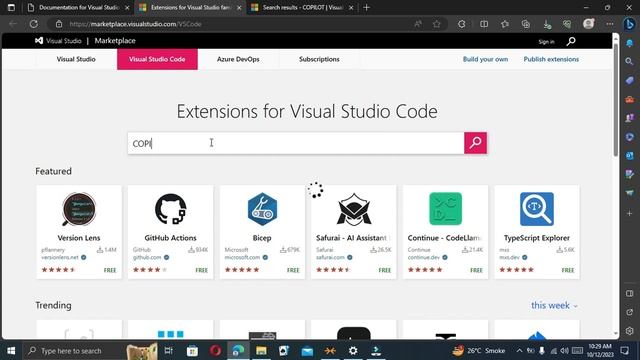
Task: Click the TypeScript Explorer title
Action: (537, 238)
